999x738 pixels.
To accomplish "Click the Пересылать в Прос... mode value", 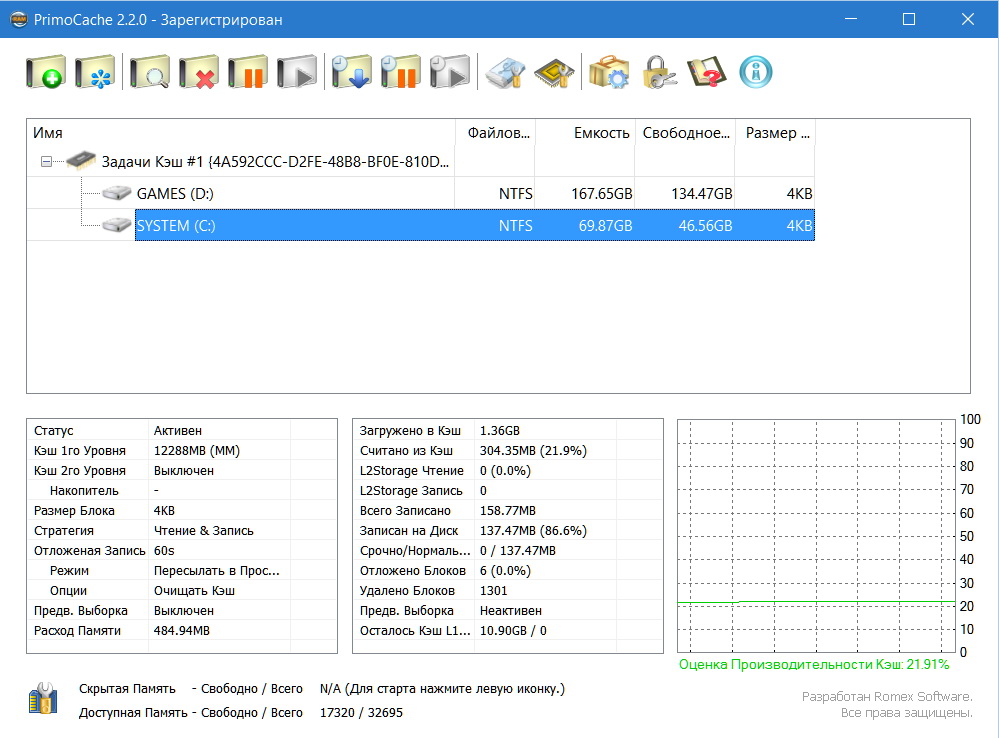I will tap(217, 571).
